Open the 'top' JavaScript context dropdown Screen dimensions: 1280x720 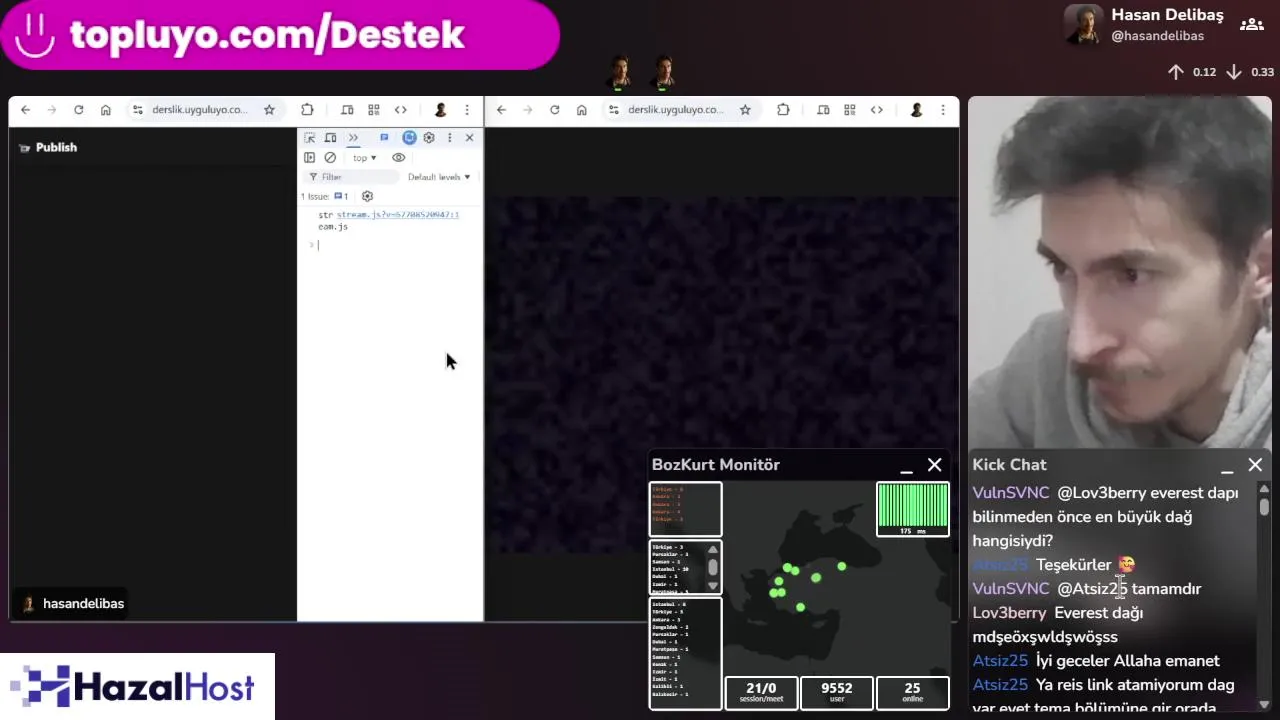364,158
